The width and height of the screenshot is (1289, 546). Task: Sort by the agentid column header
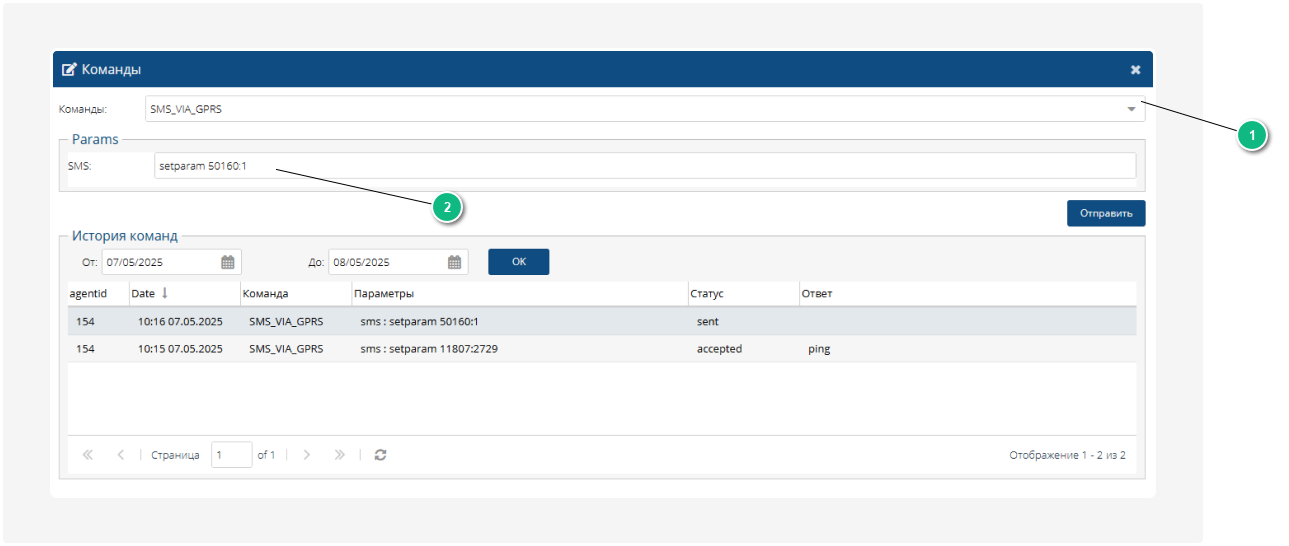[98, 294]
